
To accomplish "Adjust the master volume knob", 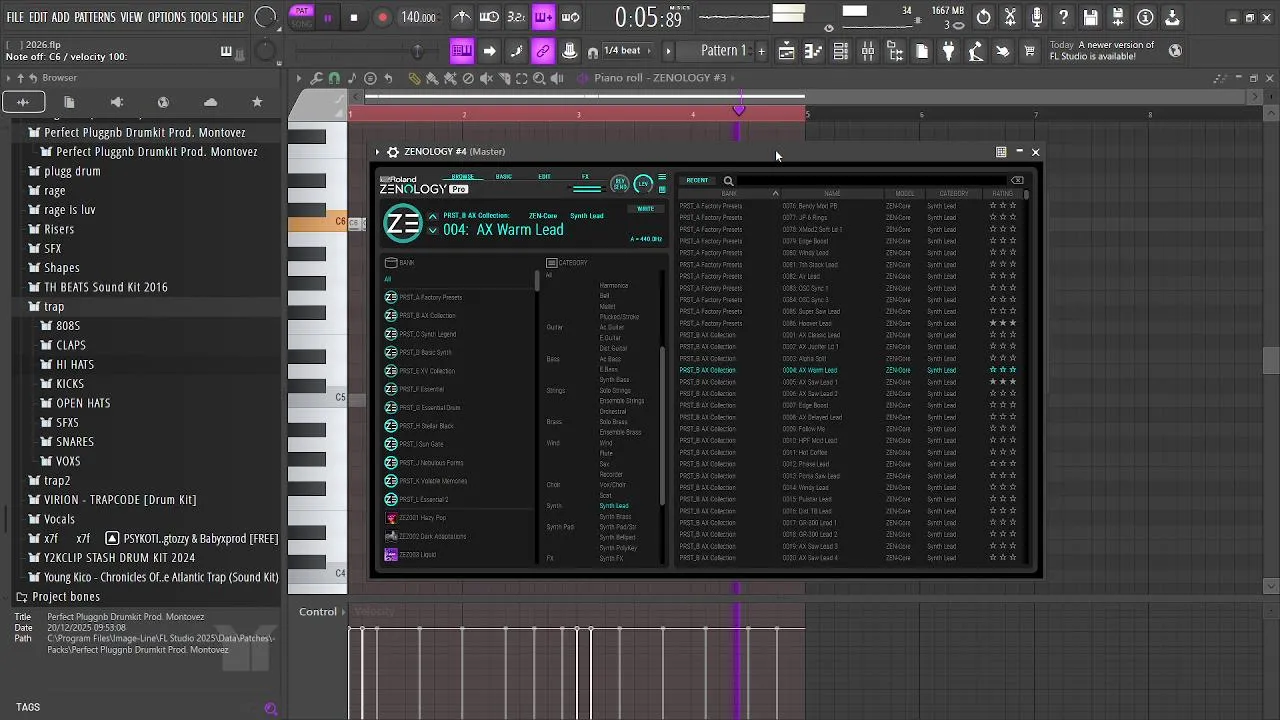I will tap(265, 16).
